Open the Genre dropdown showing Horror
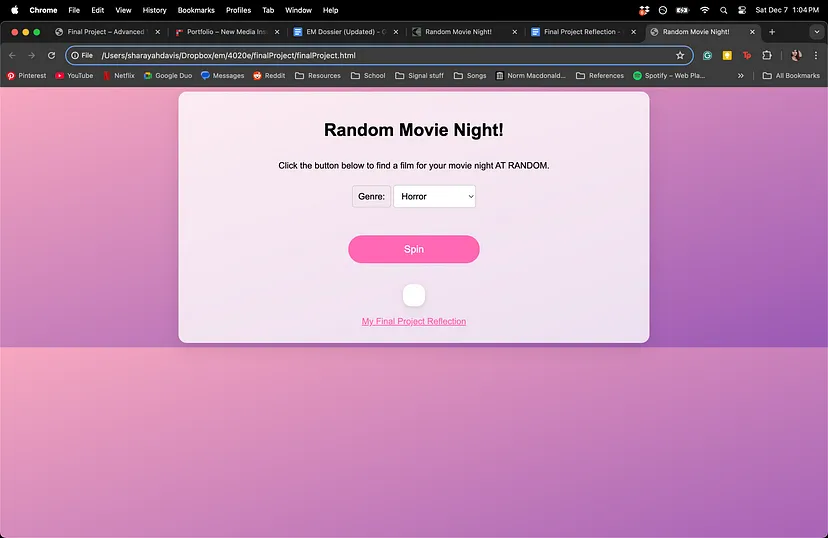This screenshot has width=828, height=538. click(434, 197)
